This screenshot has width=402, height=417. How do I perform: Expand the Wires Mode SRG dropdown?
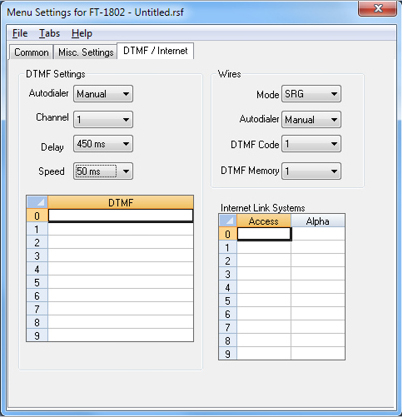tap(311, 94)
